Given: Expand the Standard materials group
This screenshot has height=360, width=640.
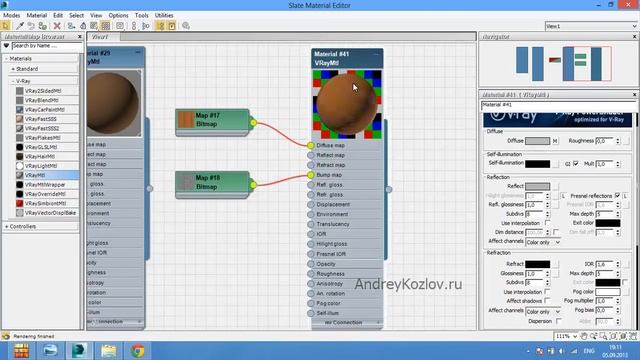Looking at the screenshot, I should click(13, 69).
